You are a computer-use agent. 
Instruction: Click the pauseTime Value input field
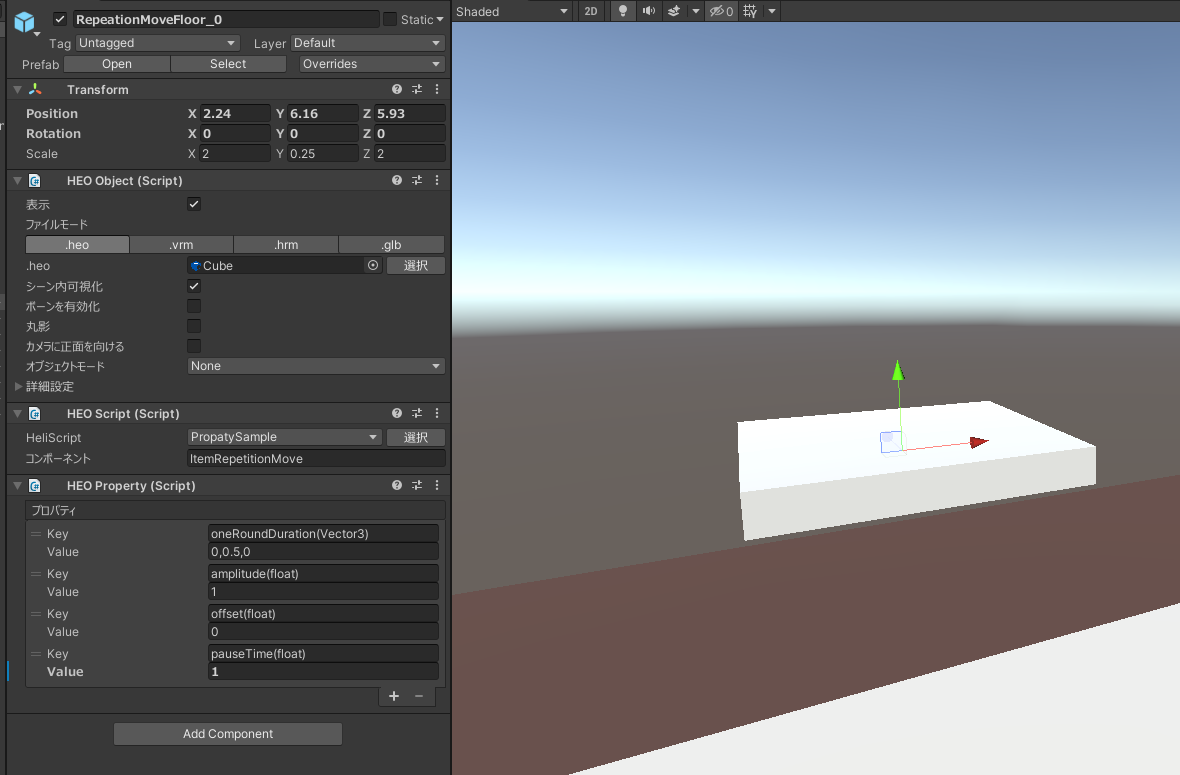click(322, 671)
